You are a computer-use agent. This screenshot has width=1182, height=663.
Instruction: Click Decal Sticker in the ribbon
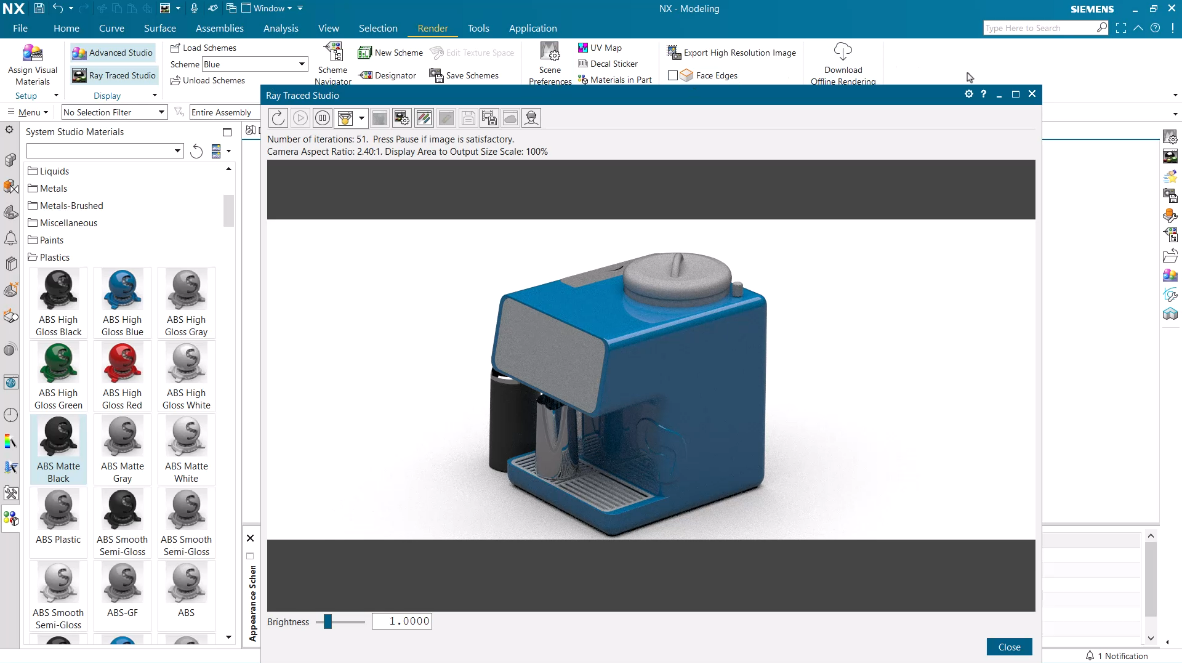[x=609, y=62]
